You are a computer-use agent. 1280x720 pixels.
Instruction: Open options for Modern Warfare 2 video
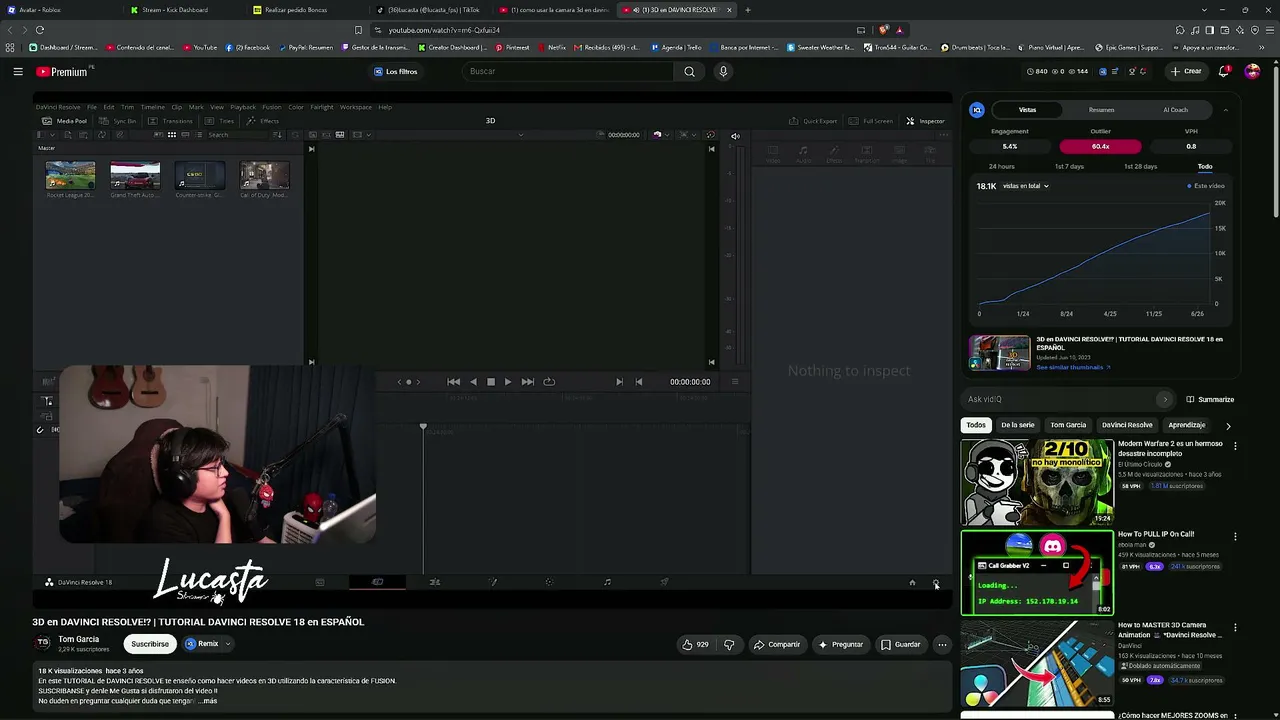pos(1235,446)
